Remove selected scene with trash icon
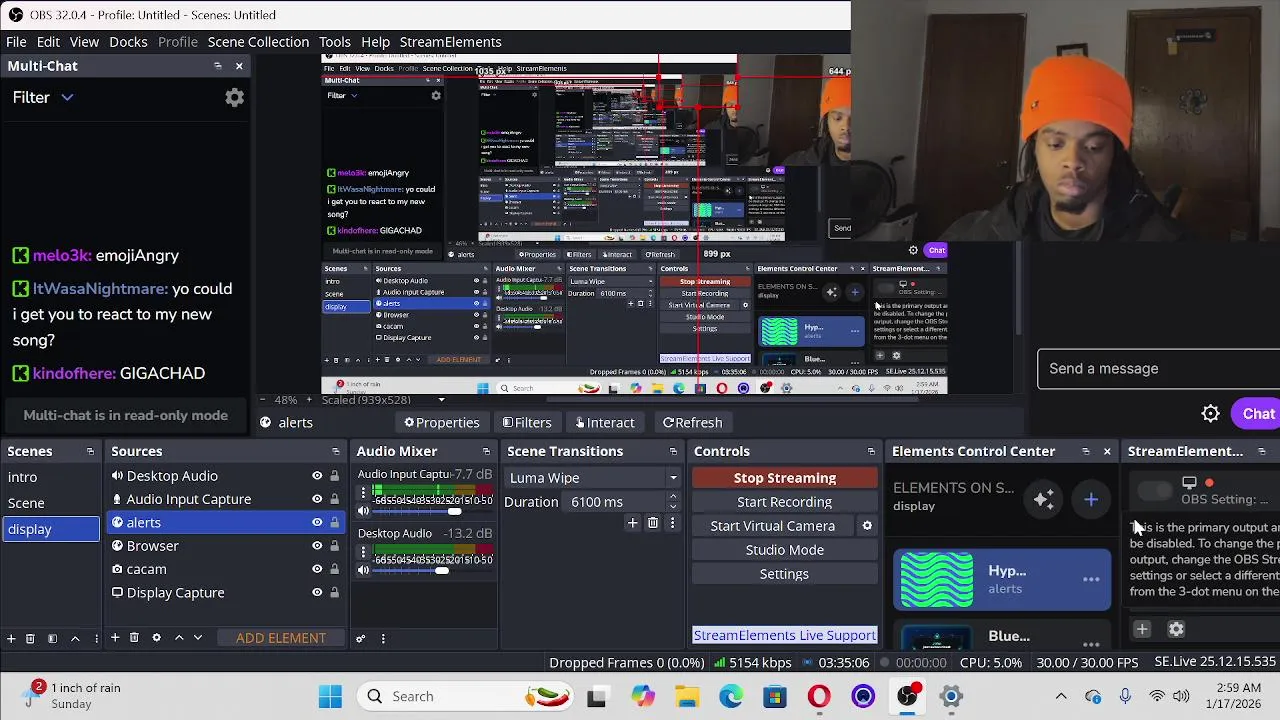Viewport: 1280px width, 720px height. pos(30,638)
